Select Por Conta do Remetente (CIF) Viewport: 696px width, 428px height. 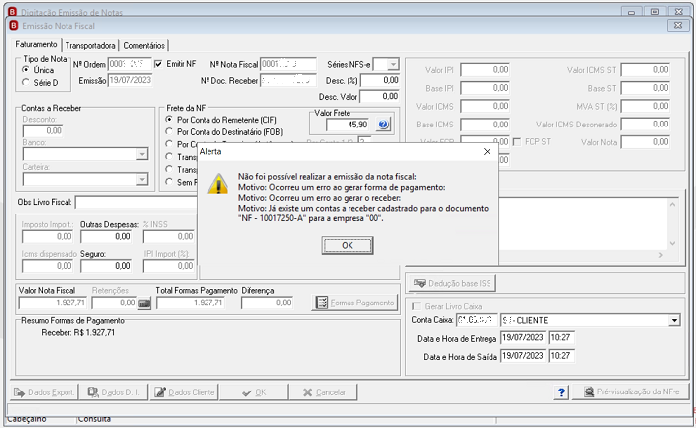(x=169, y=120)
